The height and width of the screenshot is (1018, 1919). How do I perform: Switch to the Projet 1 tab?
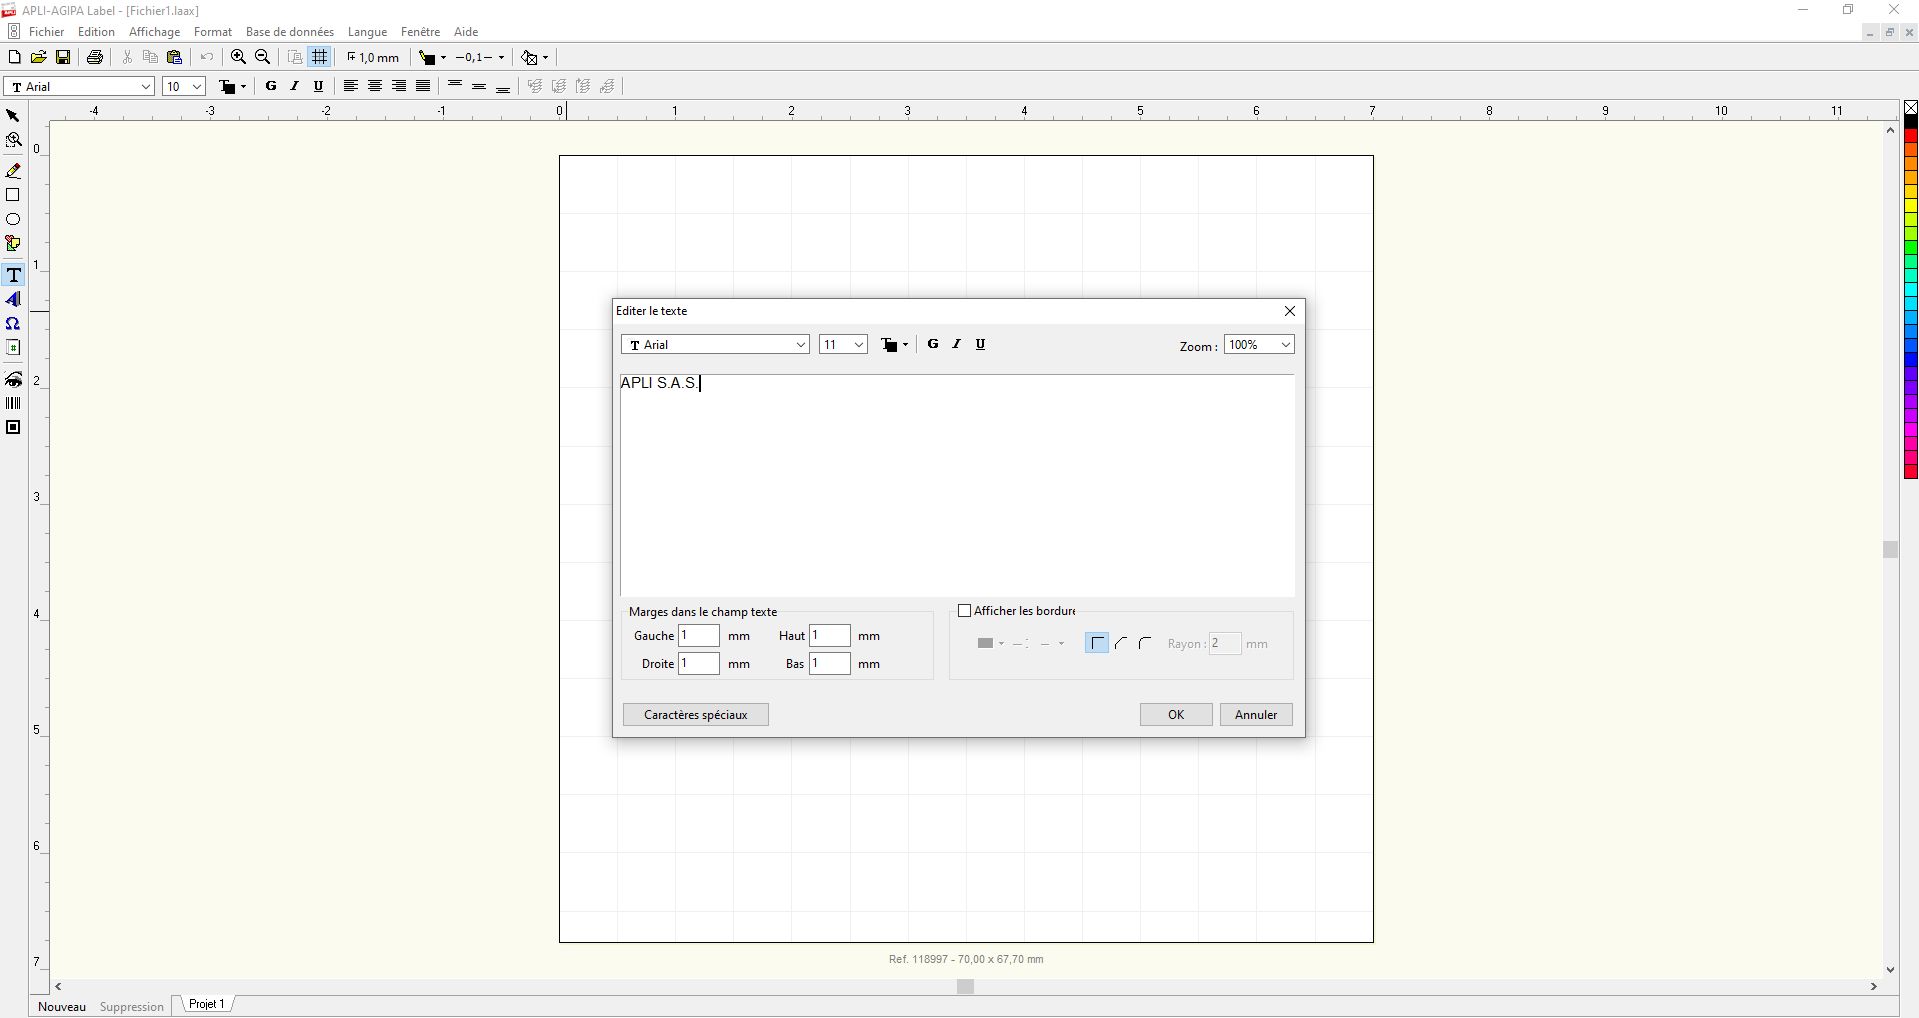tap(207, 1004)
